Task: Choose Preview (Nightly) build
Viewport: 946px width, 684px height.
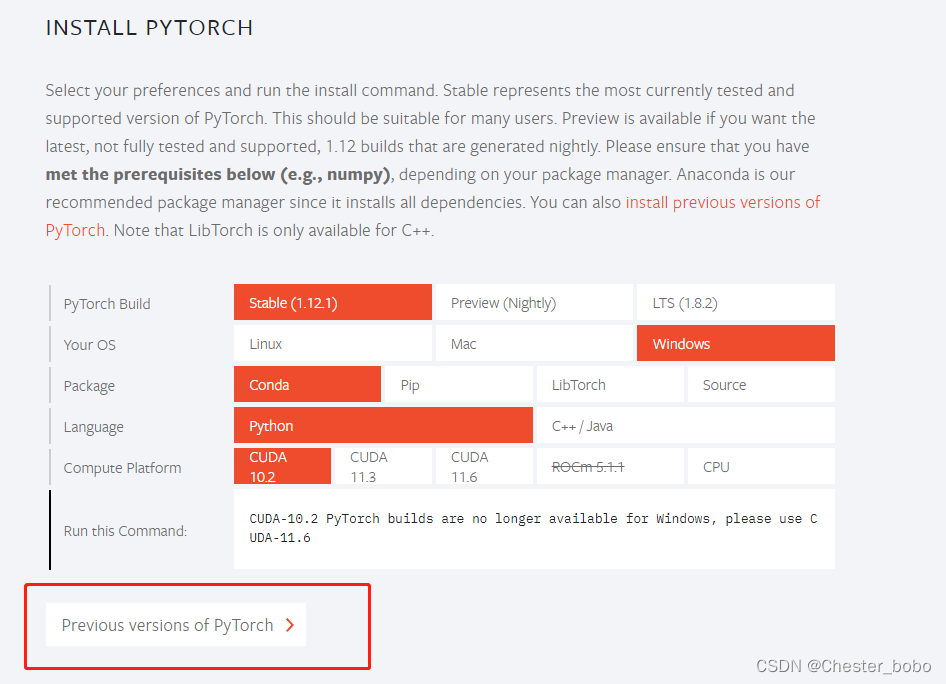Action: pyautogui.click(x=534, y=303)
